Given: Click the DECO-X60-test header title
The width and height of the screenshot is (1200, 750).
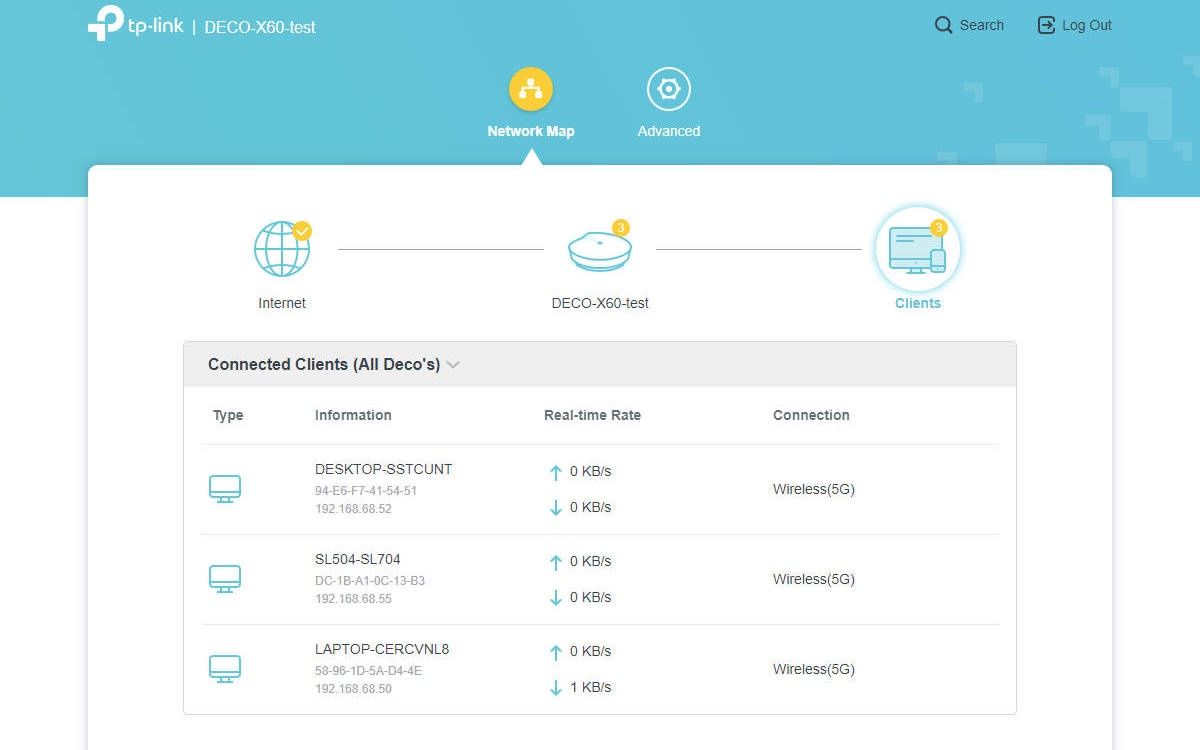Looking at the screenshot, I should click(260, 27).
